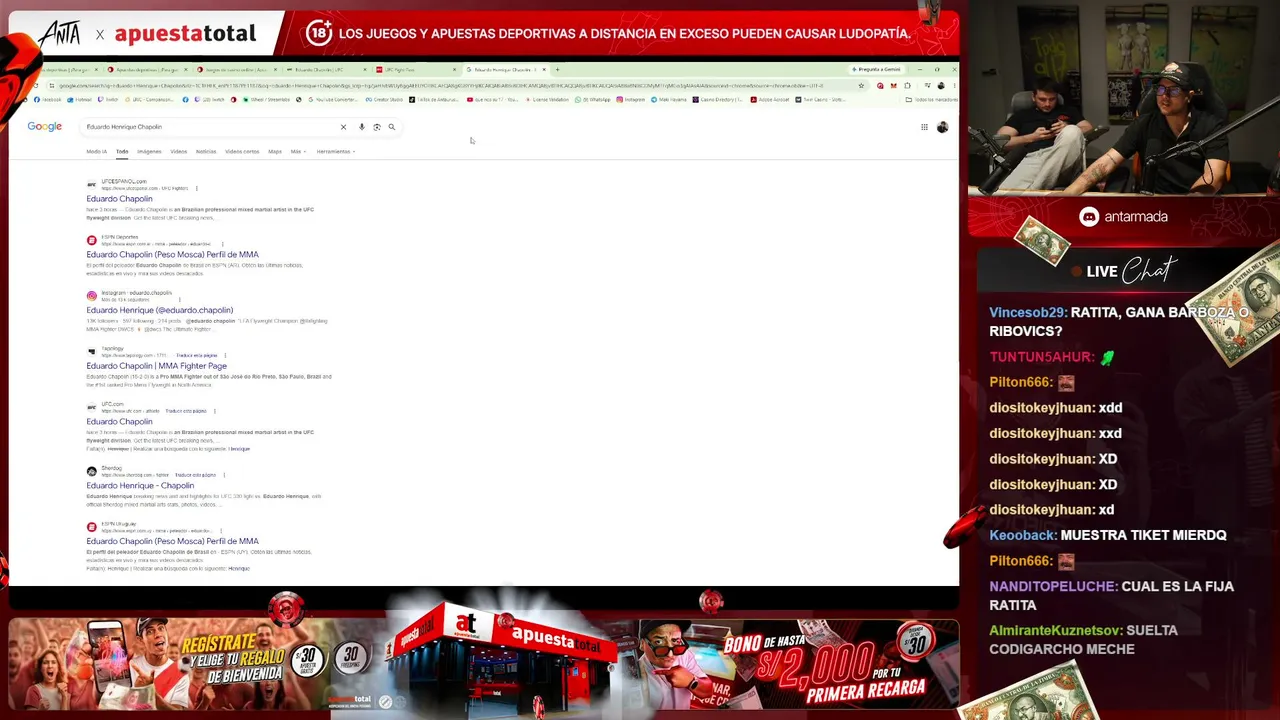Click the TUNTUN5AHUR chat username
This screenshot has height=720, width=1280.
pos(1039,357)
